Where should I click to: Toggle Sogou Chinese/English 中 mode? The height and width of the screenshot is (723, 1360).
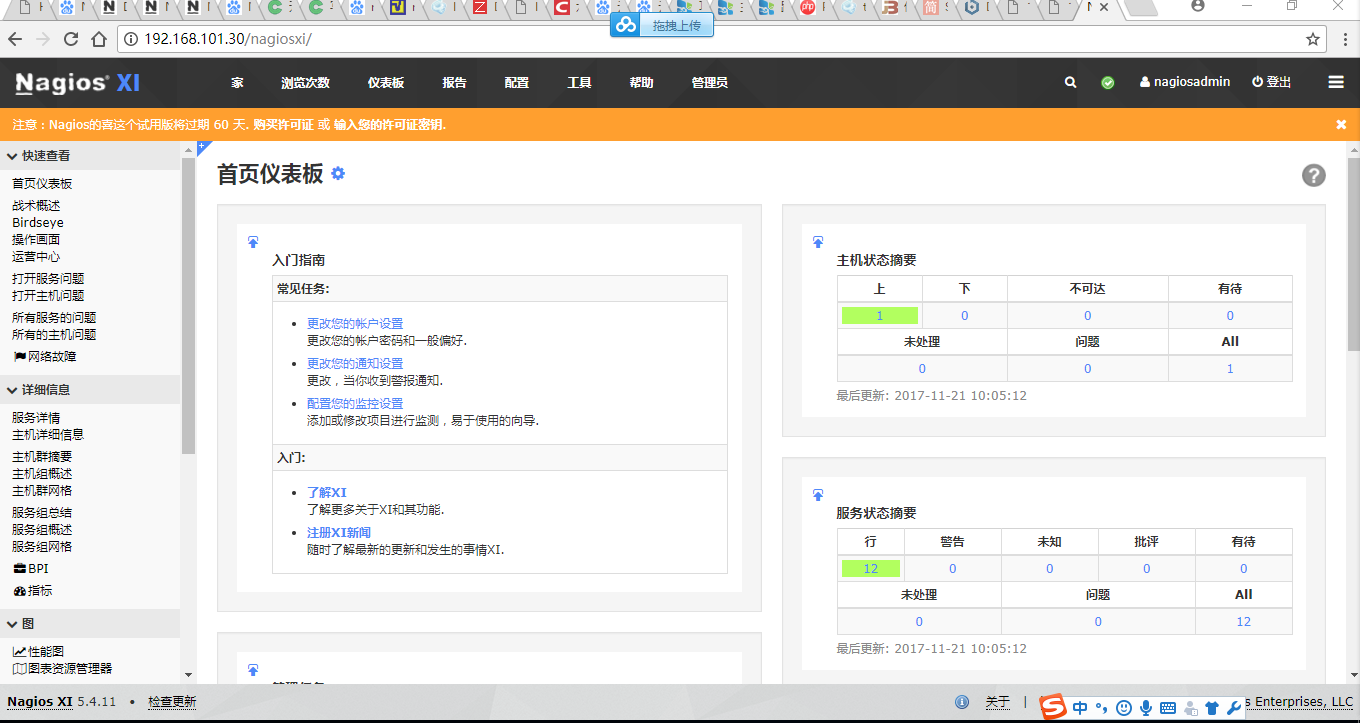pos(1080,708)
